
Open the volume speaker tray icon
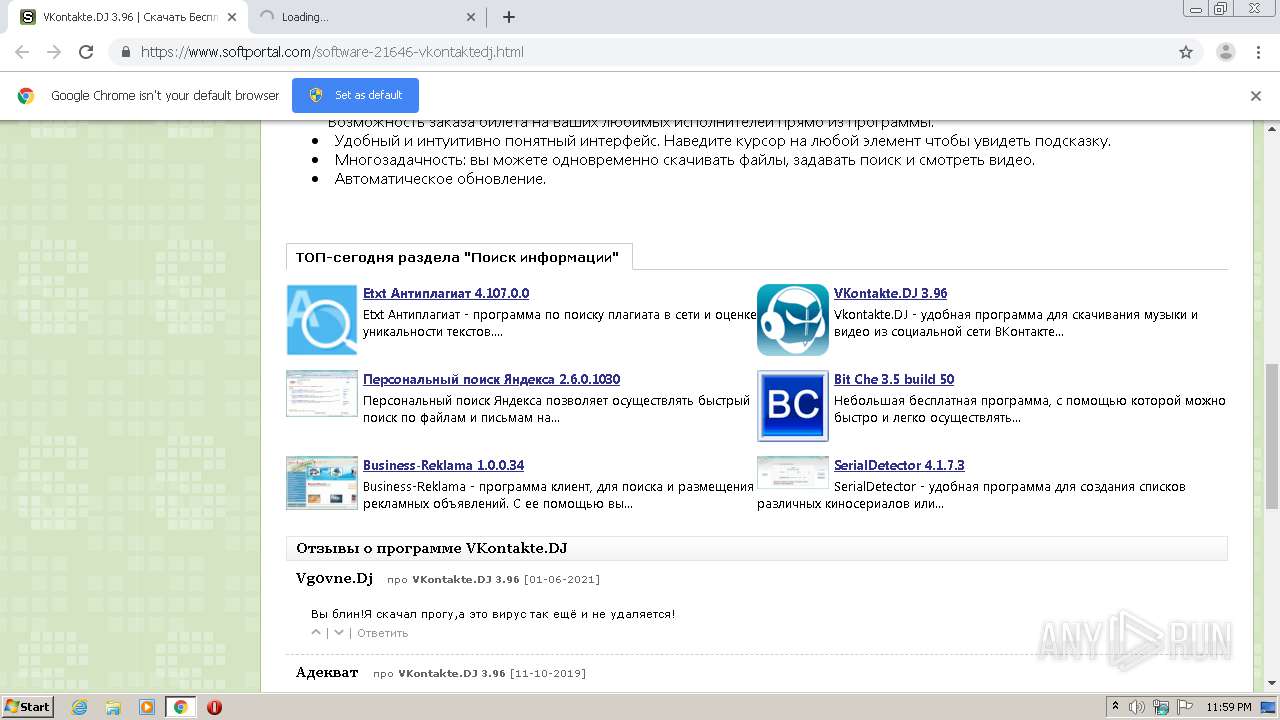click(1137, 707)
